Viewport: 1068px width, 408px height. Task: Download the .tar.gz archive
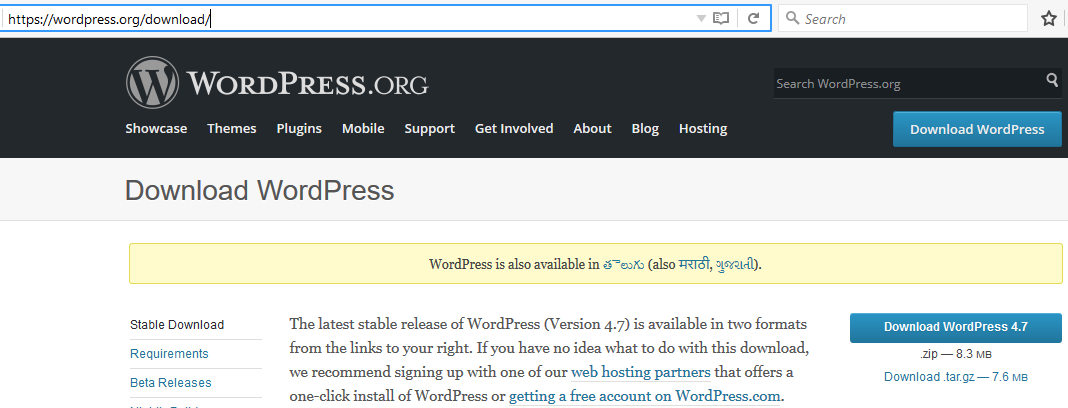tap(956, 377)
